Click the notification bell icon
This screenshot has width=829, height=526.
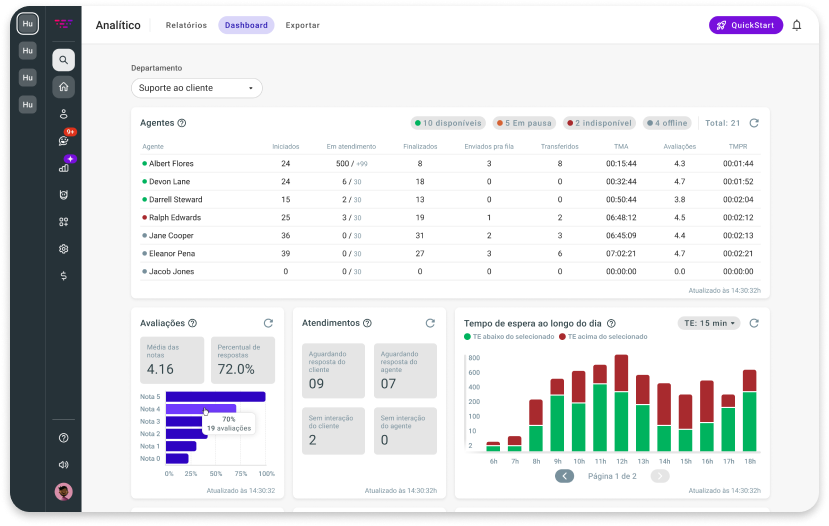[x=797, y=25]
